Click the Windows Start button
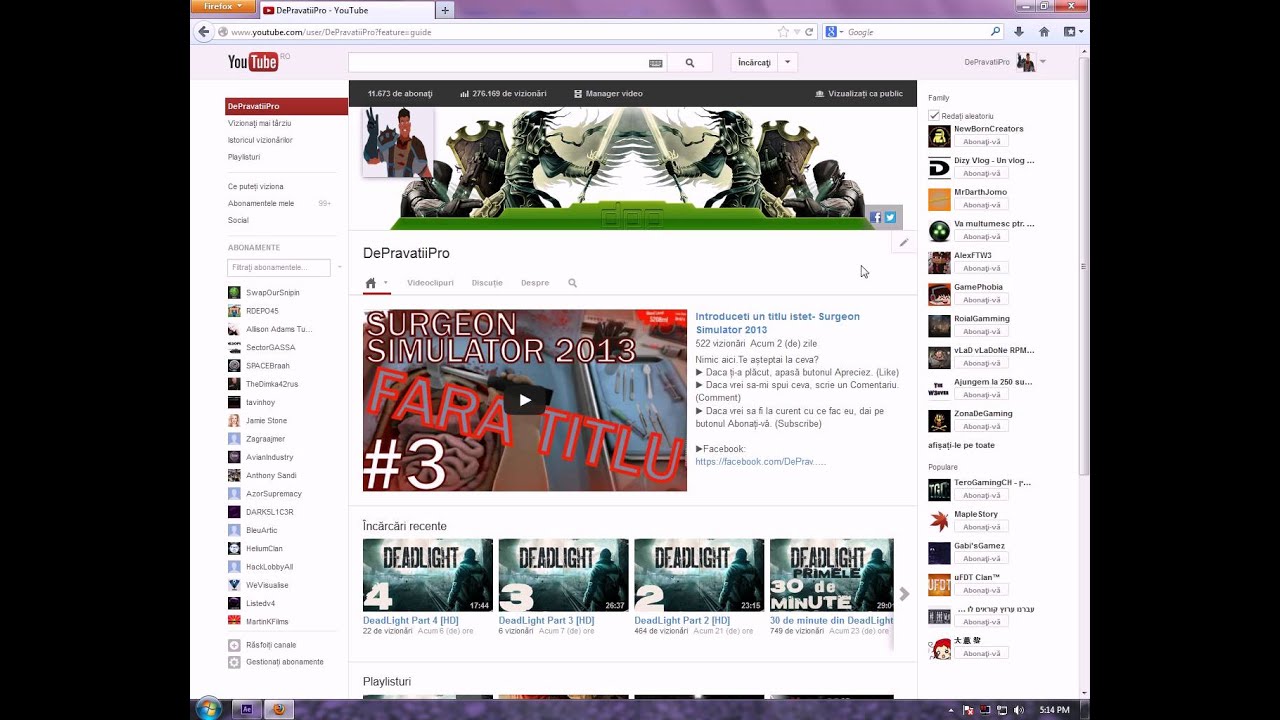 point(209,709)
